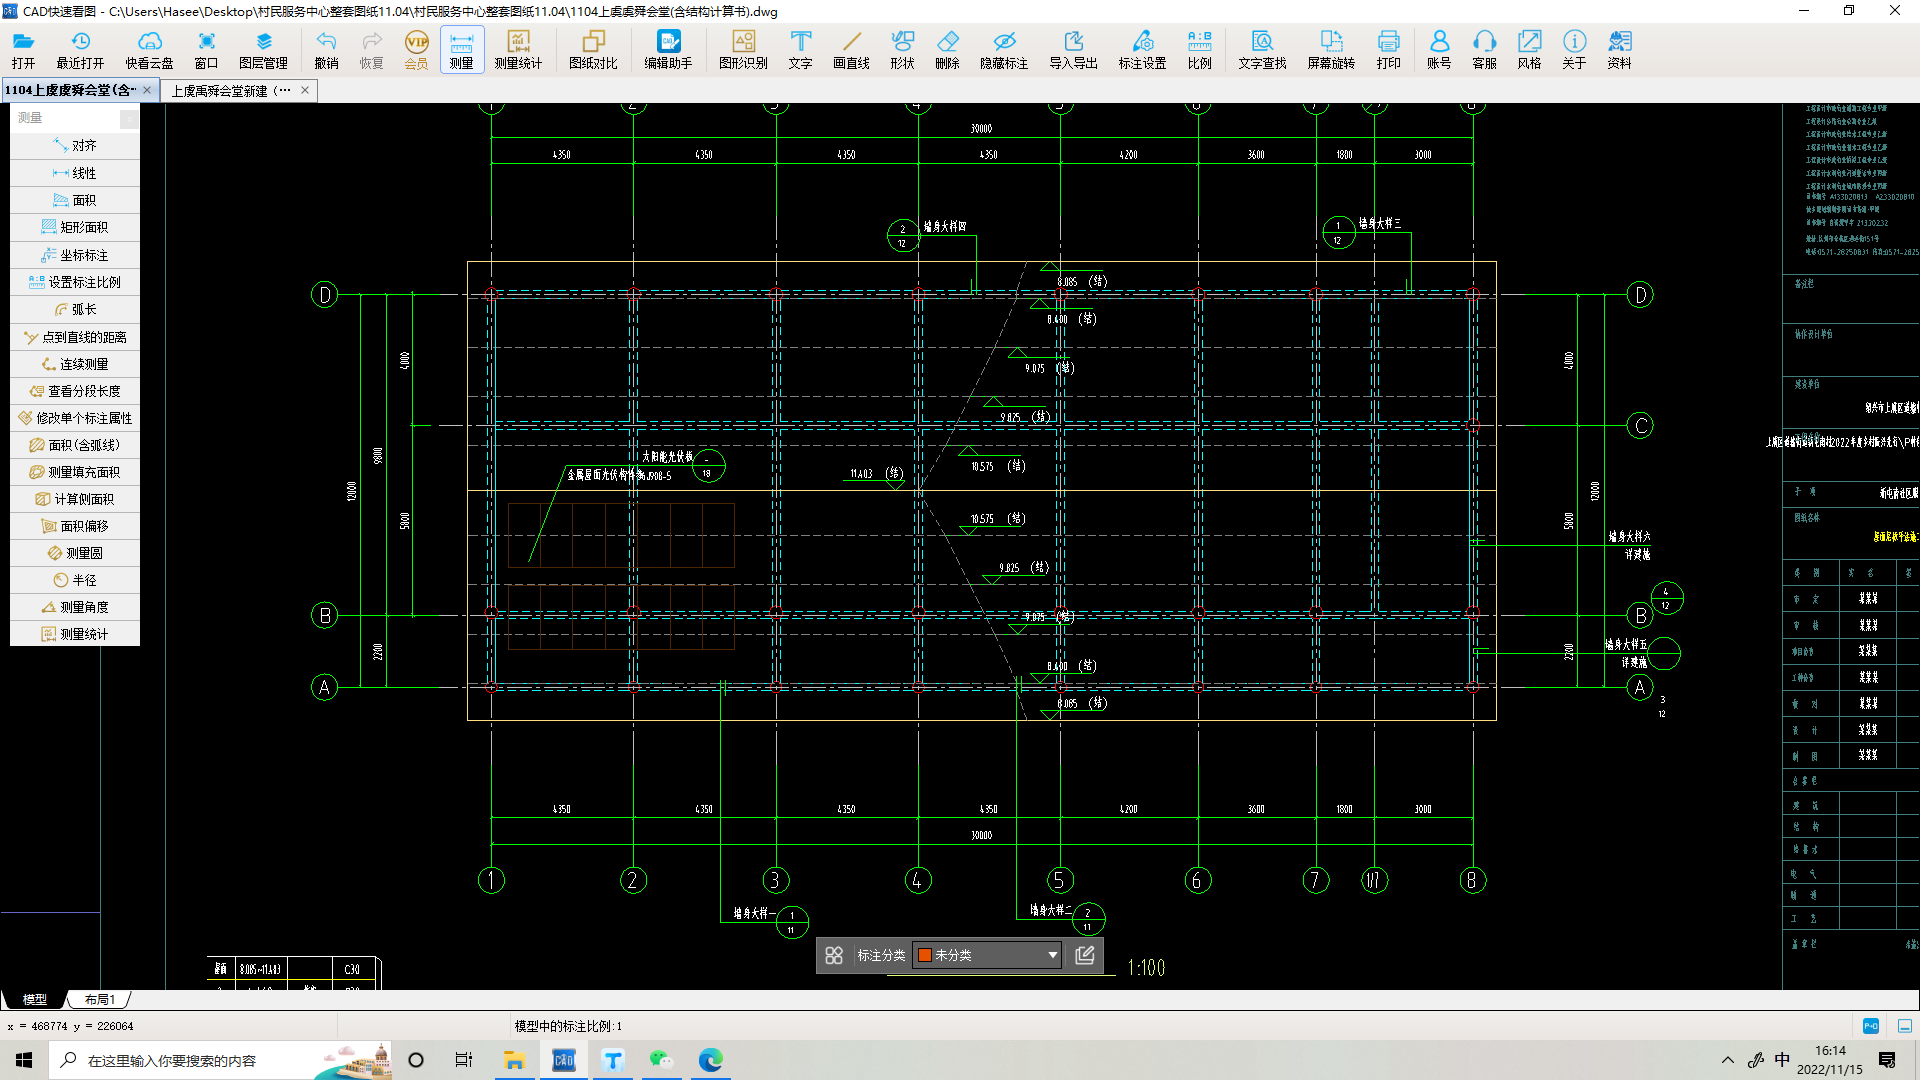The width and height of the screenshot is (1920, 1080).
Task: Open the 编辑助手 editing assistant
Action: (668, 49)
